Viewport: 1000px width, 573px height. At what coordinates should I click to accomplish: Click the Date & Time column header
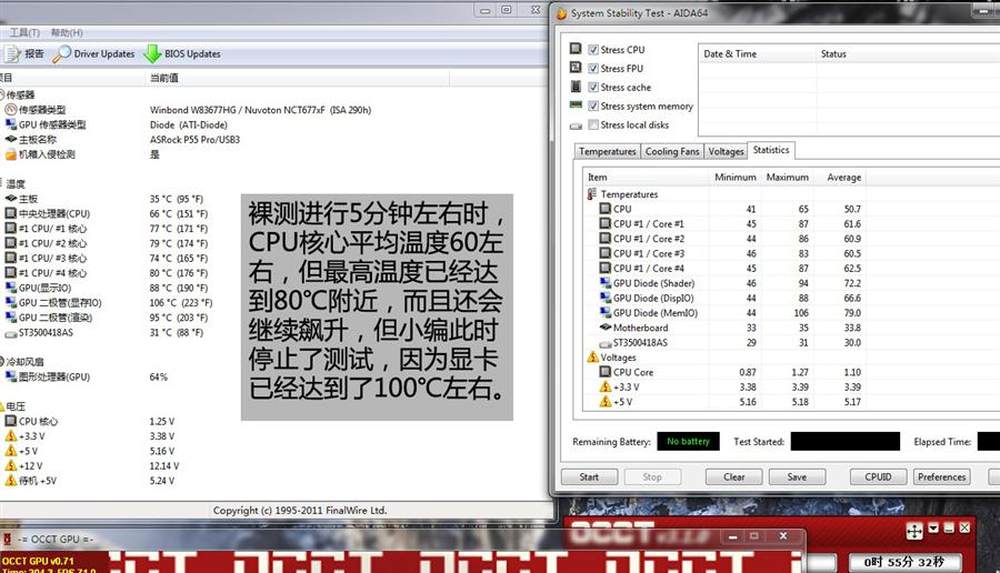[x=757, y=54]
